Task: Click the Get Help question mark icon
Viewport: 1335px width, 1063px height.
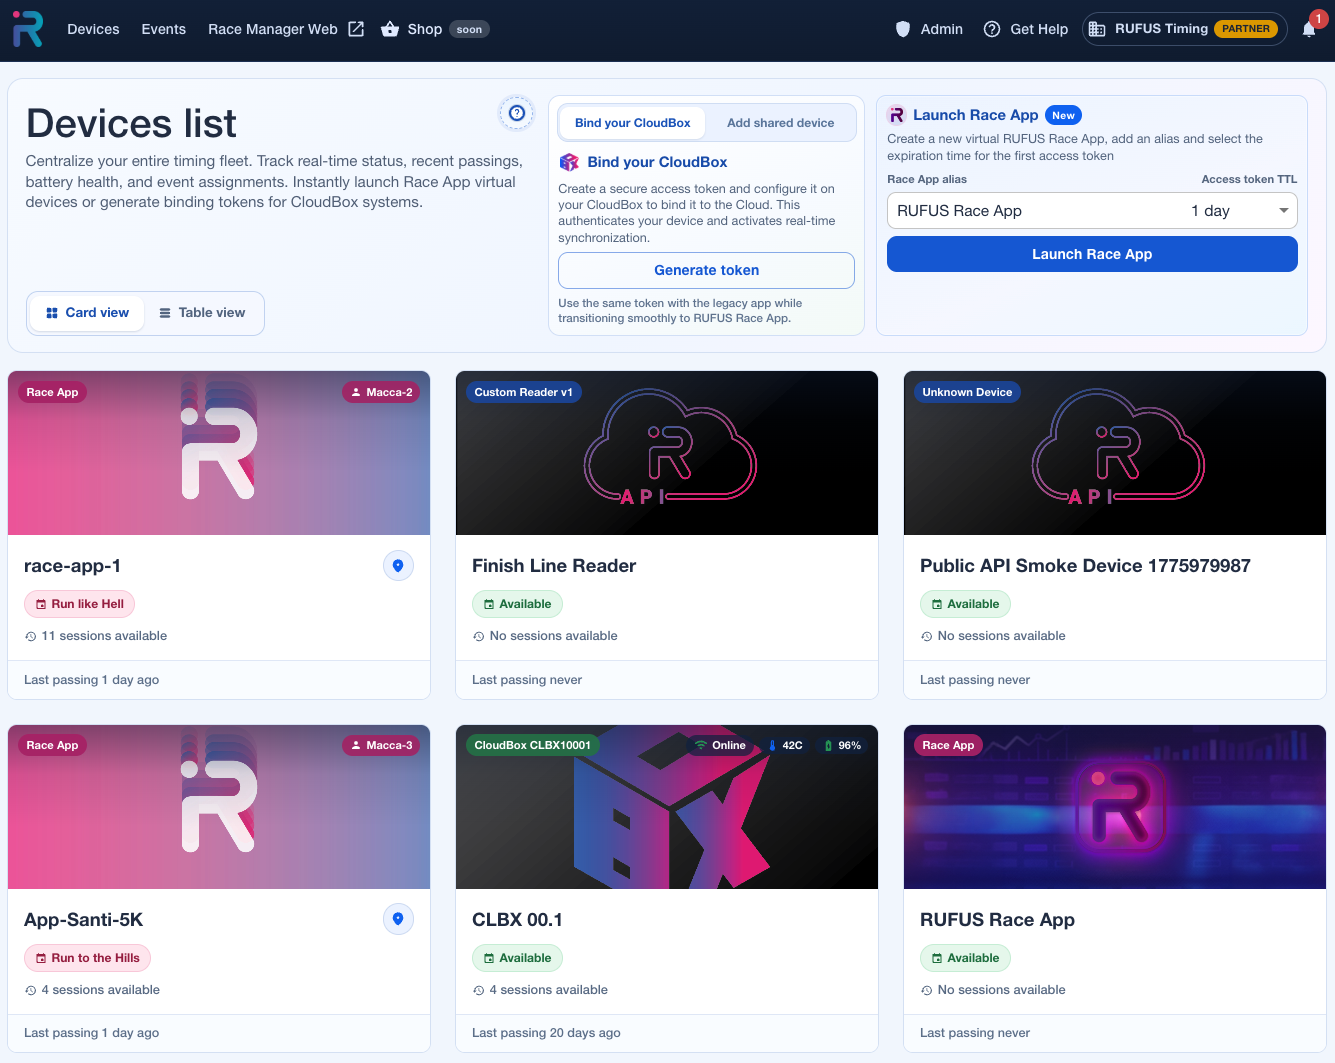Action: point(992,29)
